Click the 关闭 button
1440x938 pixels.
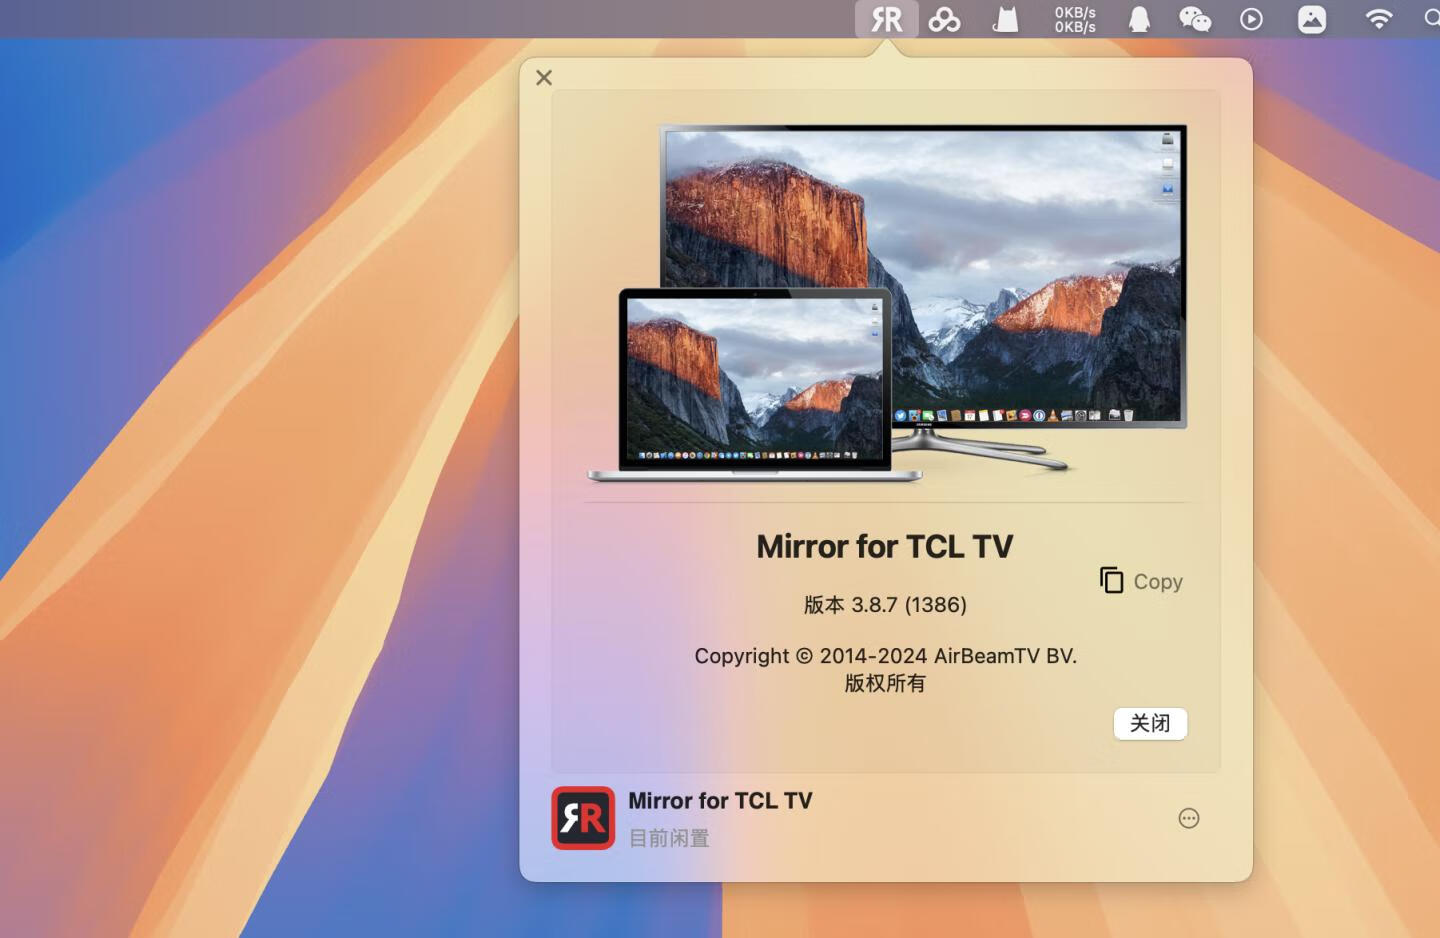coord(1150,723)
